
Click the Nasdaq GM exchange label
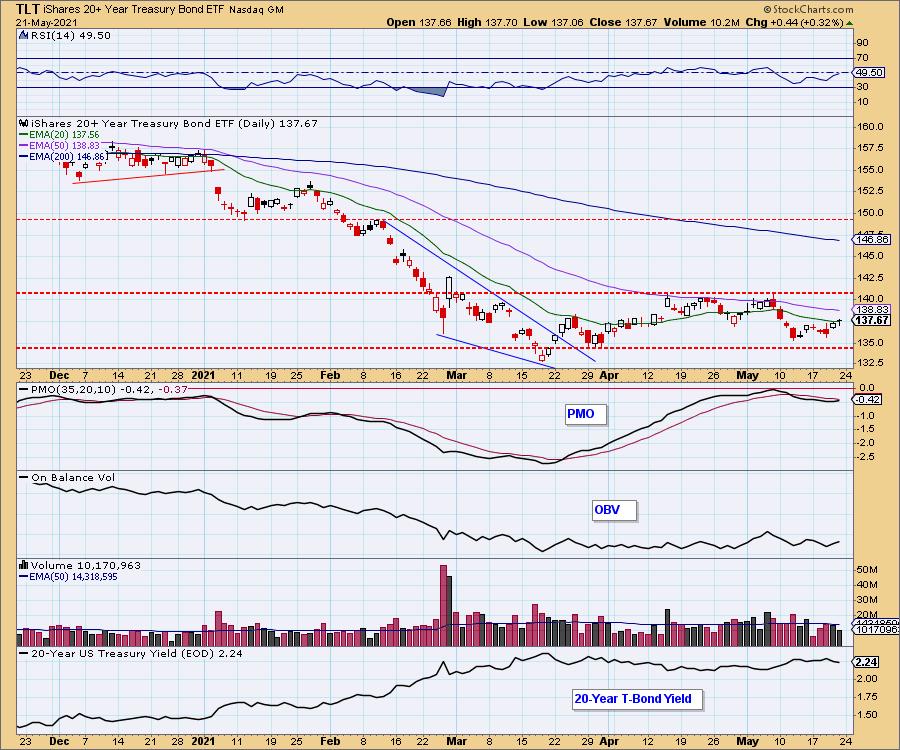click(257, 10)
